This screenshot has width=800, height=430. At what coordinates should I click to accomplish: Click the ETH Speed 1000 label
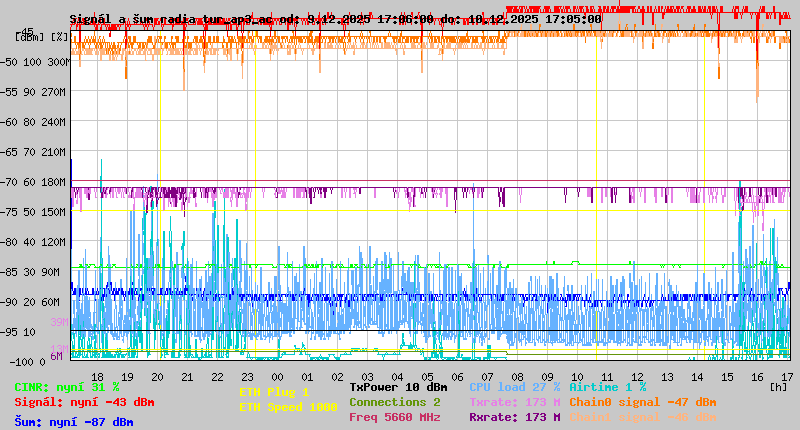pos(288,407)
